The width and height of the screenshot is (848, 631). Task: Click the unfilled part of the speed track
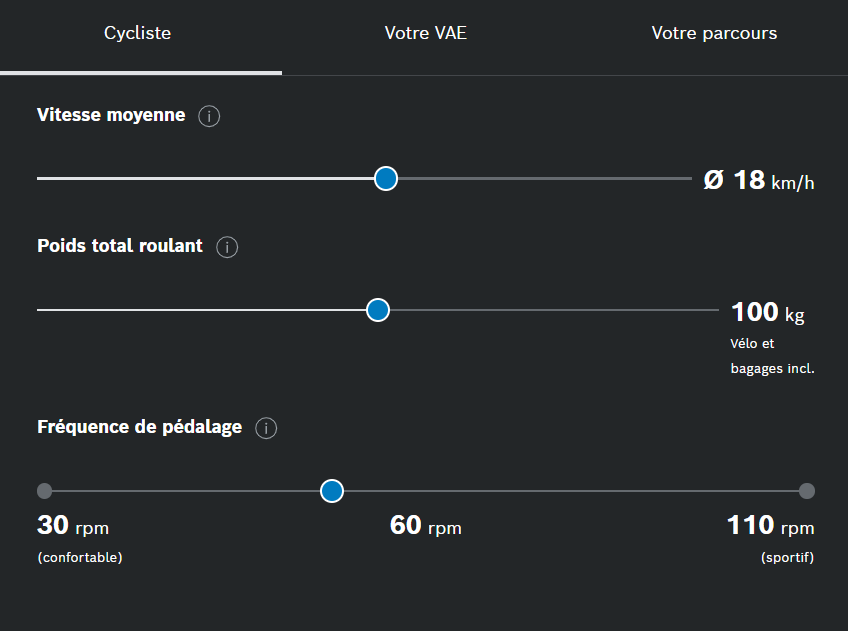[x=545, y=178]
